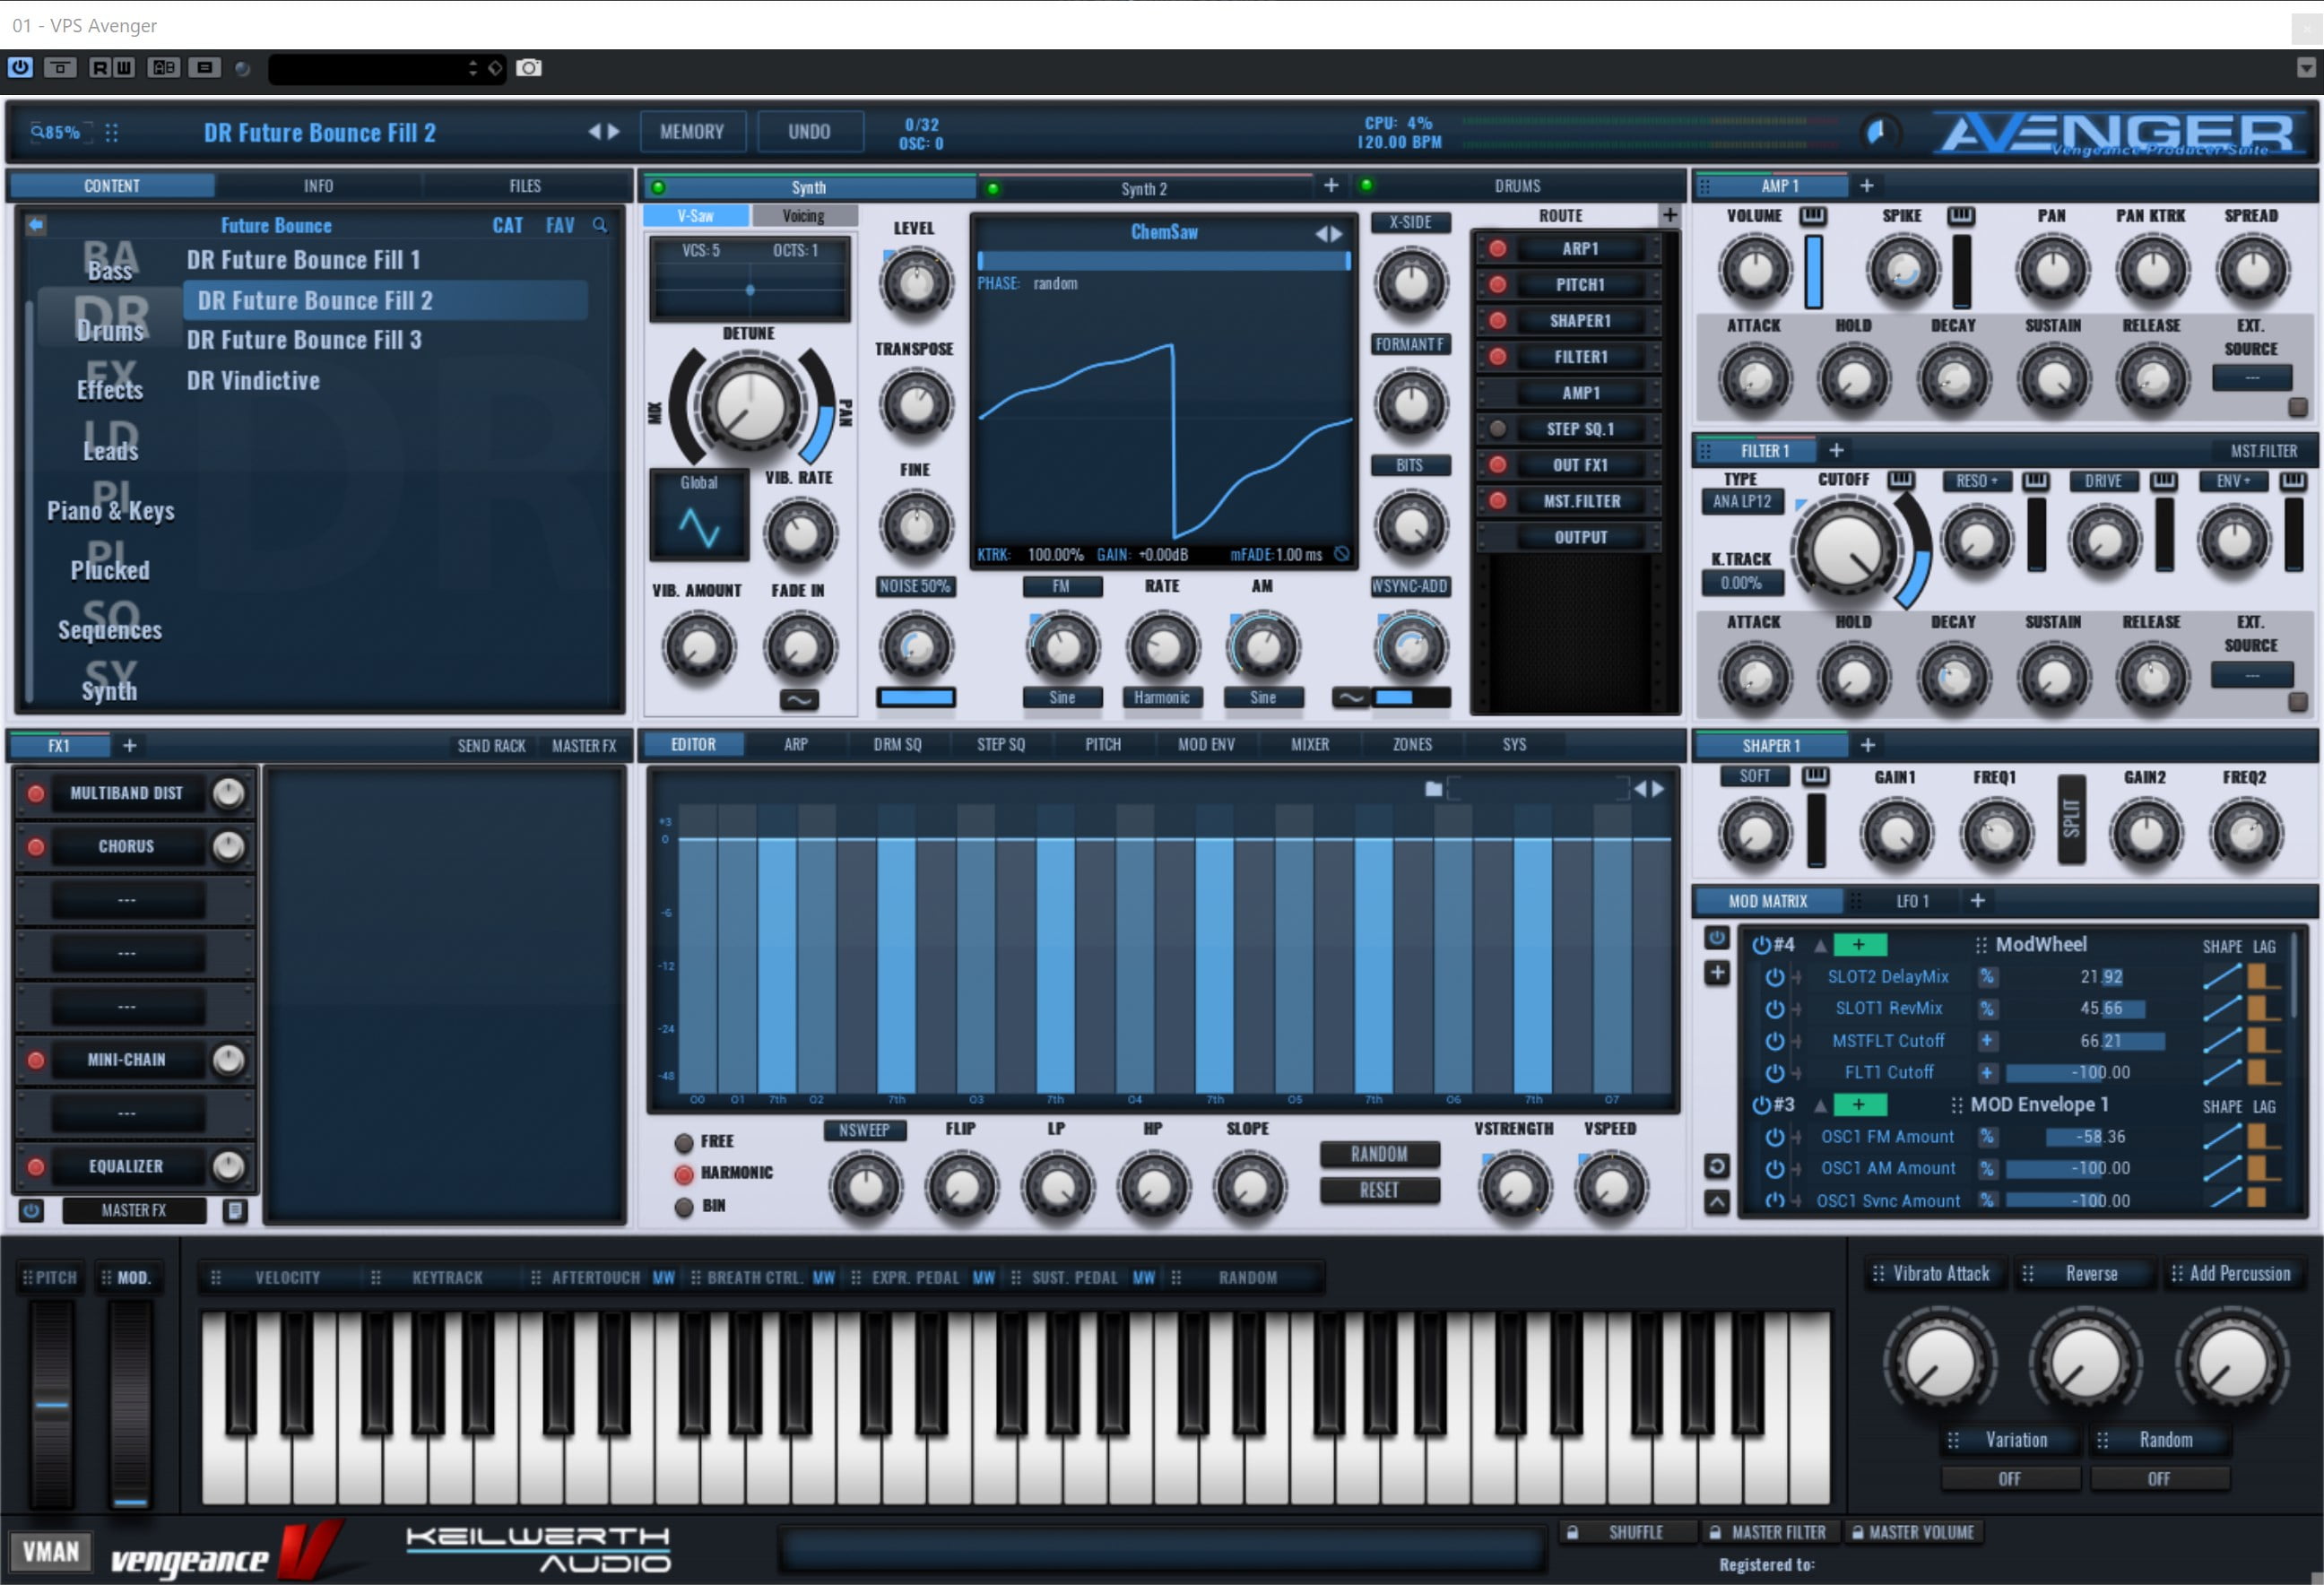Open the MIXER tab

[x=1309, y=745]
